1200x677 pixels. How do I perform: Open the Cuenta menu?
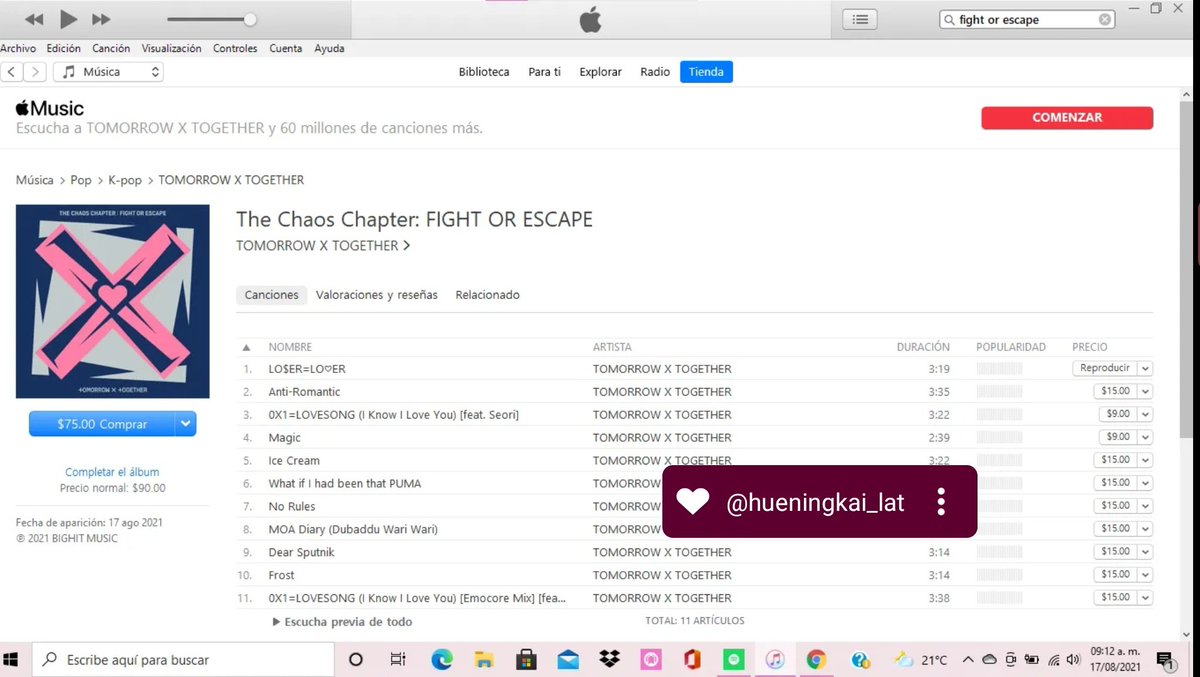click(x=286, y=48)
